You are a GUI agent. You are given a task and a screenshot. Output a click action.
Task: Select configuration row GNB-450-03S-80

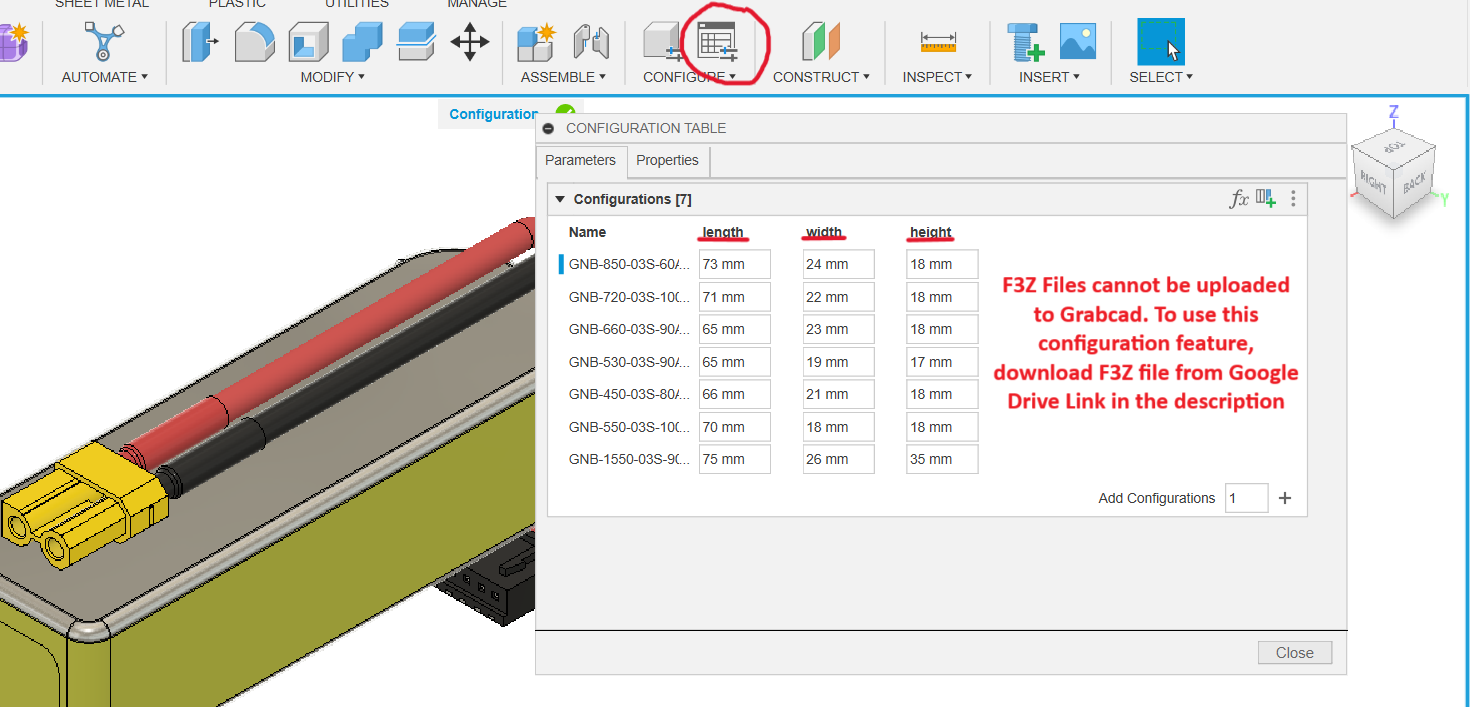point(629,394)
